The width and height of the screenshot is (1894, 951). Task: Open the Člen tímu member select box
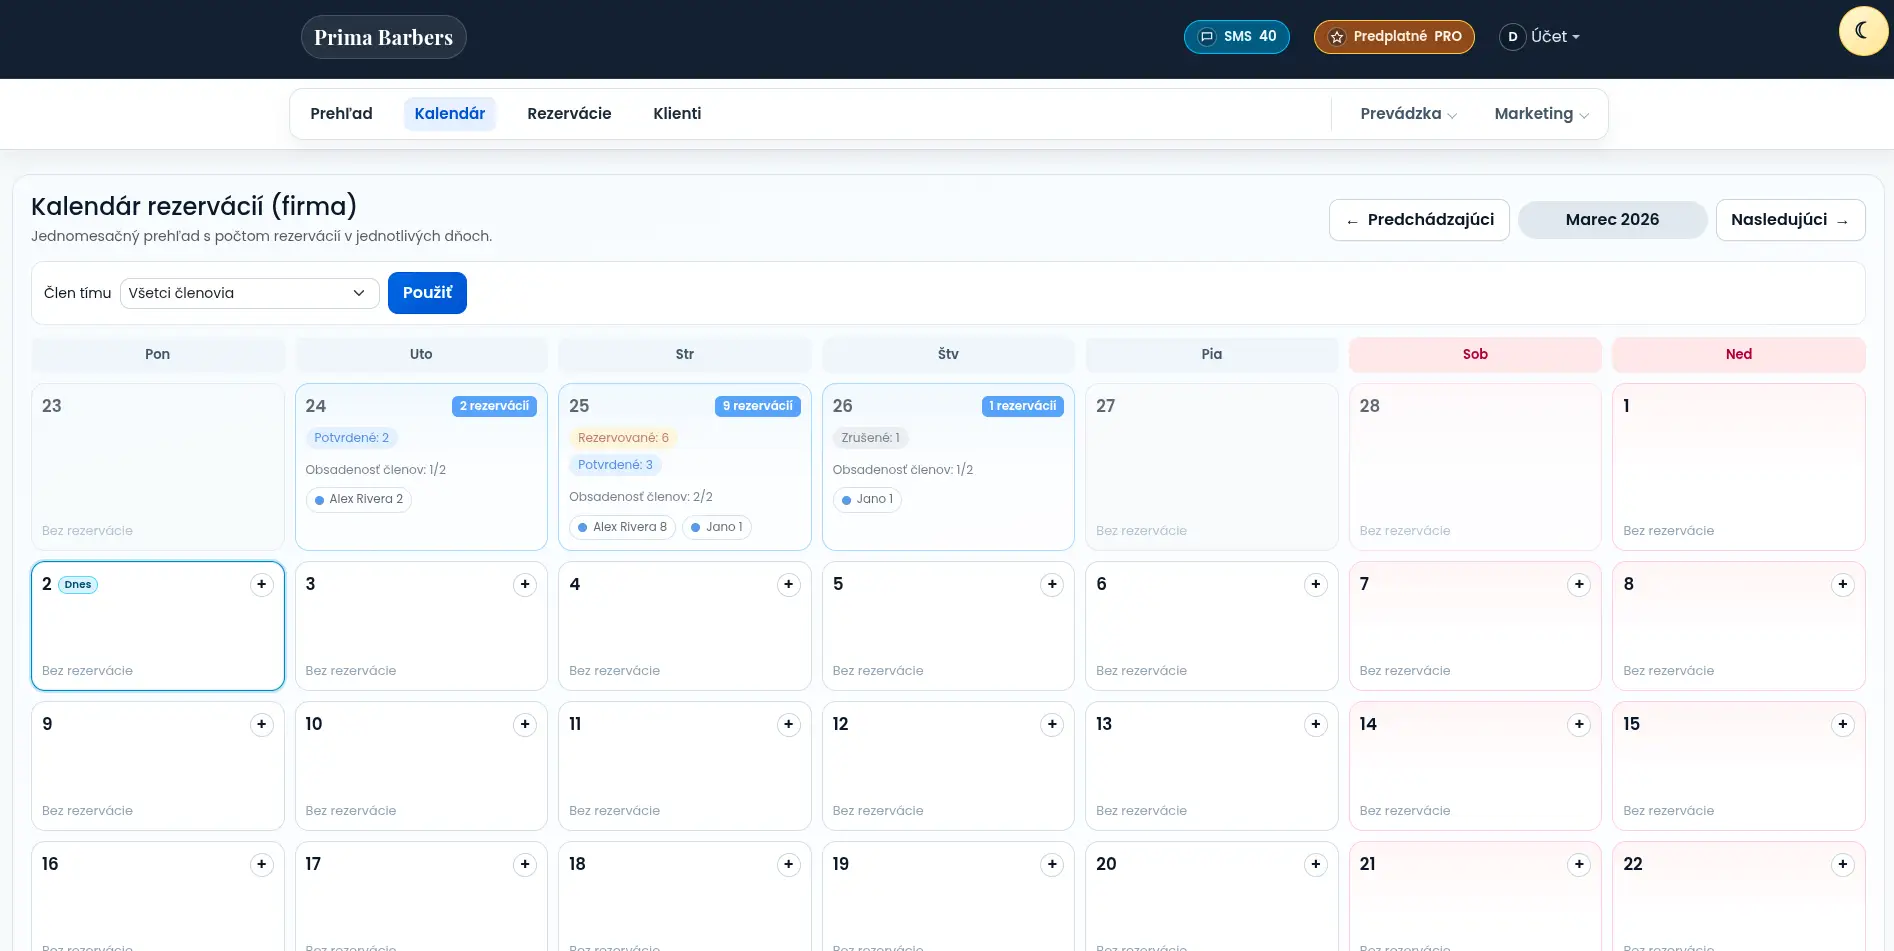pyautogui.click(x=249, y=293)
